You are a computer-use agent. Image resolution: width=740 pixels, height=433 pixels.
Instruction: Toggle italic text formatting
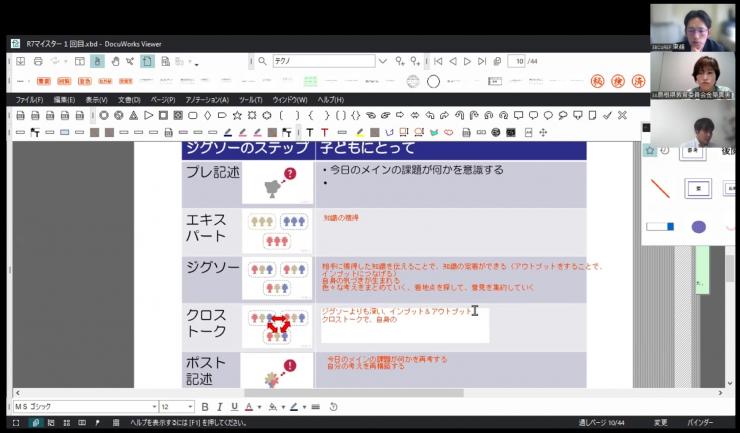pyautogui.click(x=218, y=407)
